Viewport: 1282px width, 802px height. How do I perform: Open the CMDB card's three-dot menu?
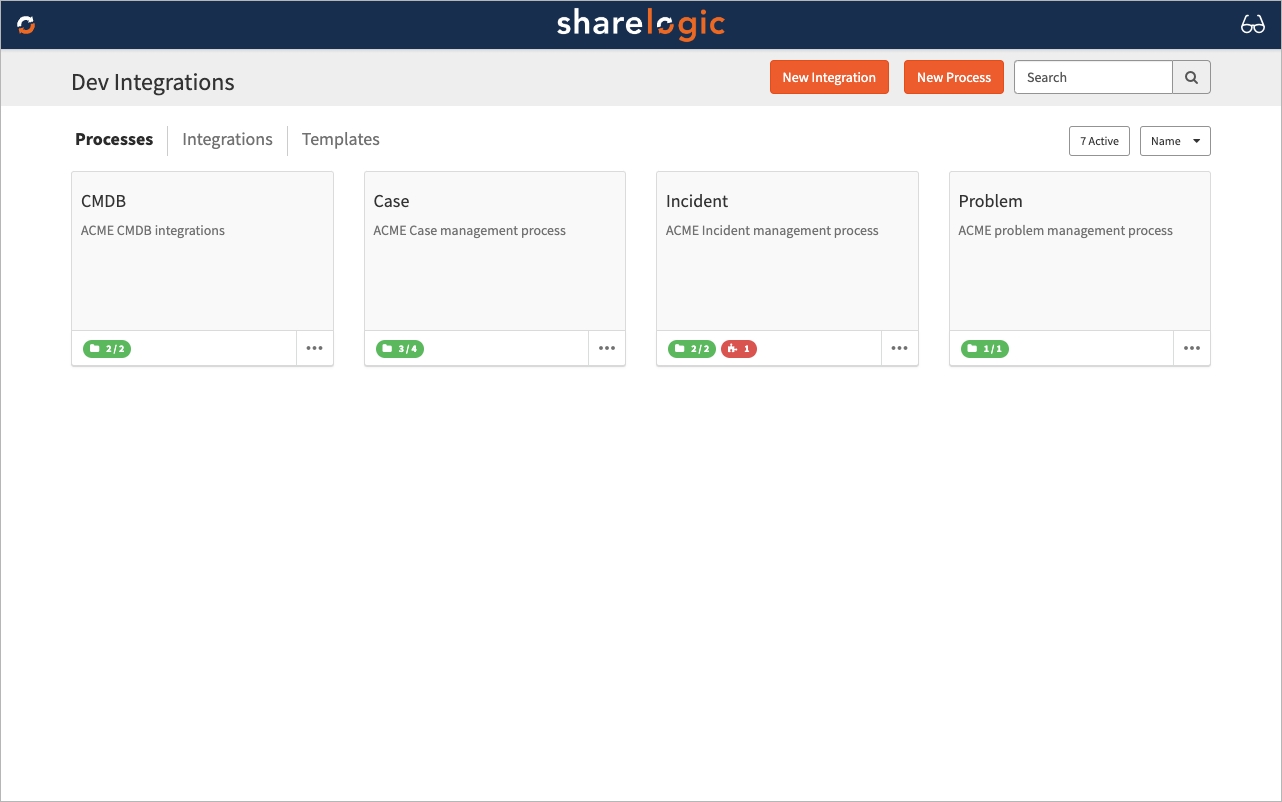pyautogui.click(x=314, y=348)
